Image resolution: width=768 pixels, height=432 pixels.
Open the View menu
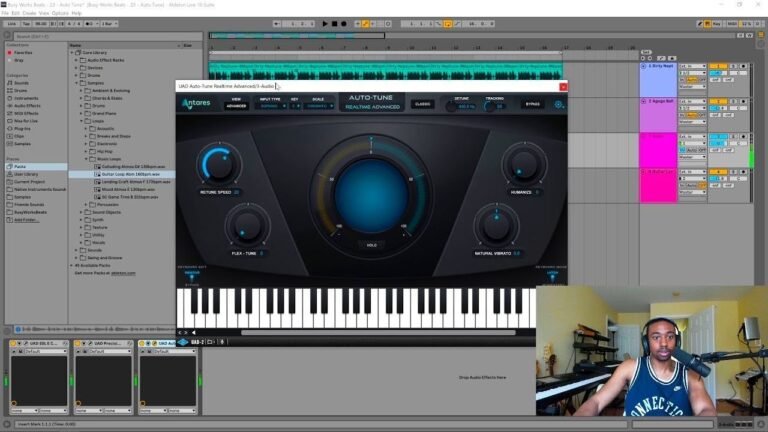click(44, 13)
